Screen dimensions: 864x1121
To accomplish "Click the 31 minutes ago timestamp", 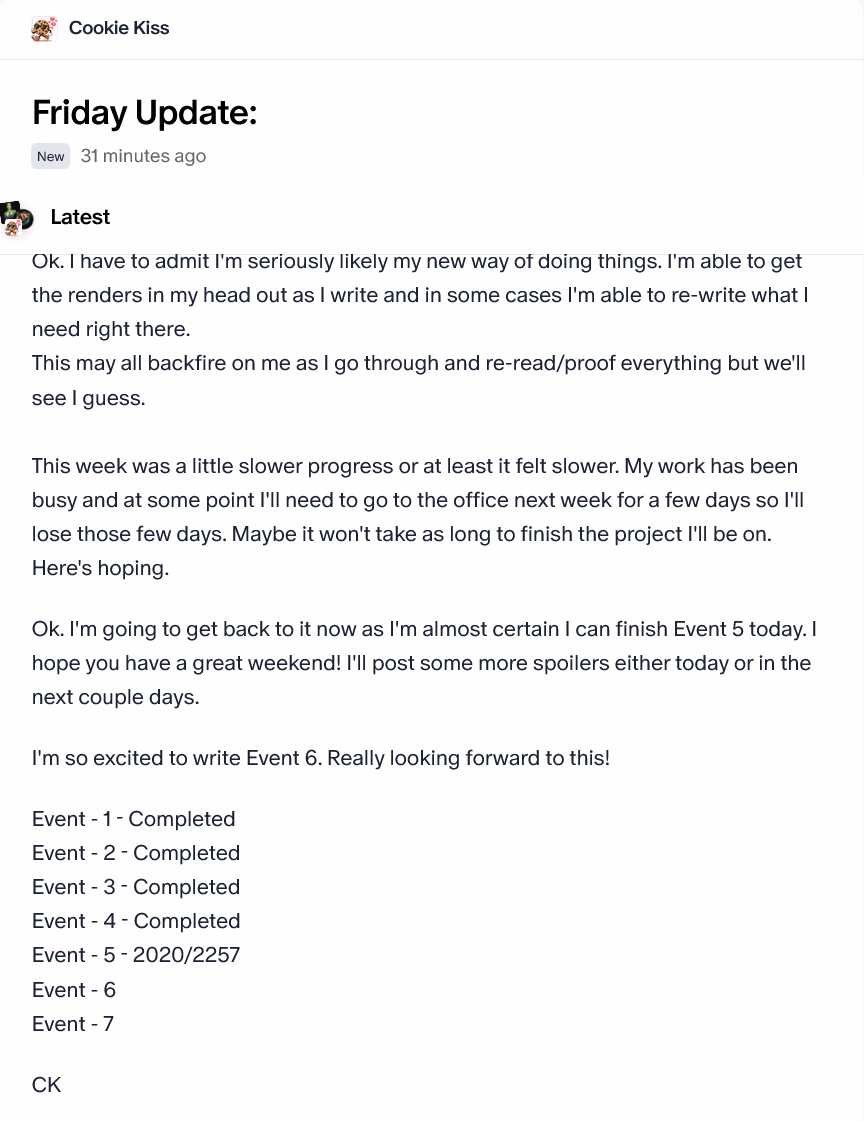I will pyautogui.click(x=143, y=156).
